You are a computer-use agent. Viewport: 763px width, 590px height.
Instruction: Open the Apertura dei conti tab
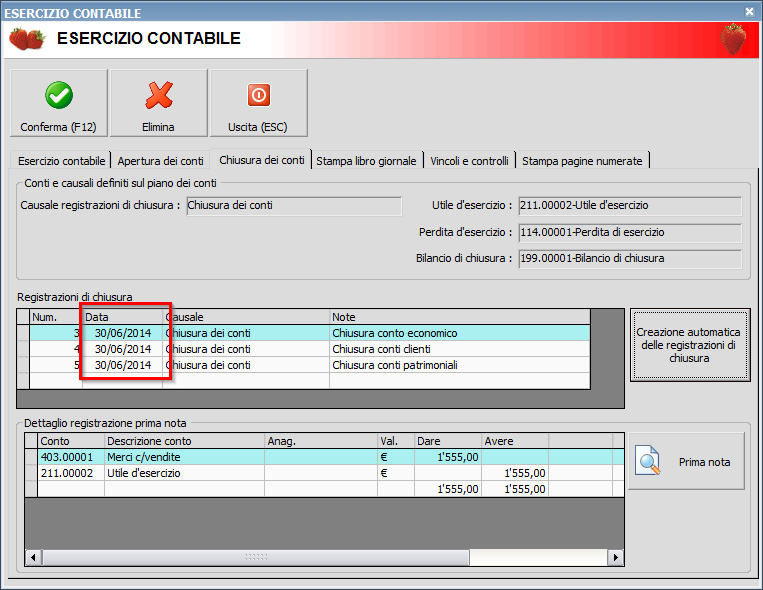(x=160, y=160)
